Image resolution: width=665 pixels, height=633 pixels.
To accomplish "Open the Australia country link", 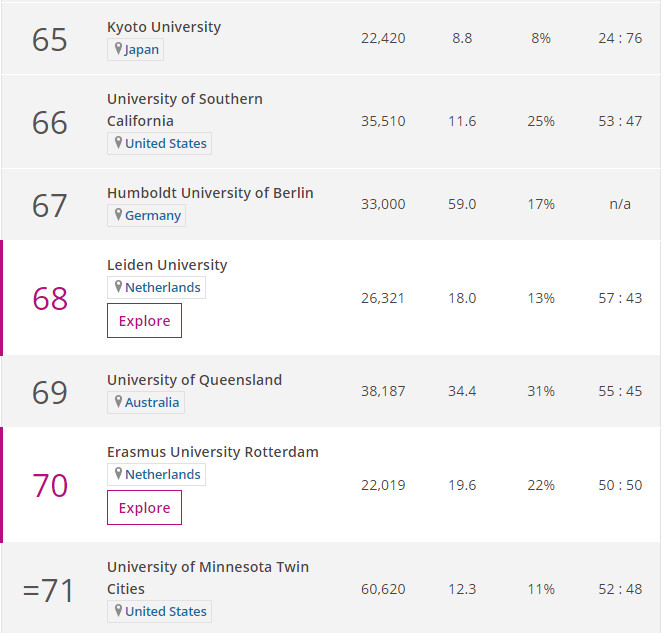I will click(152, 402).
